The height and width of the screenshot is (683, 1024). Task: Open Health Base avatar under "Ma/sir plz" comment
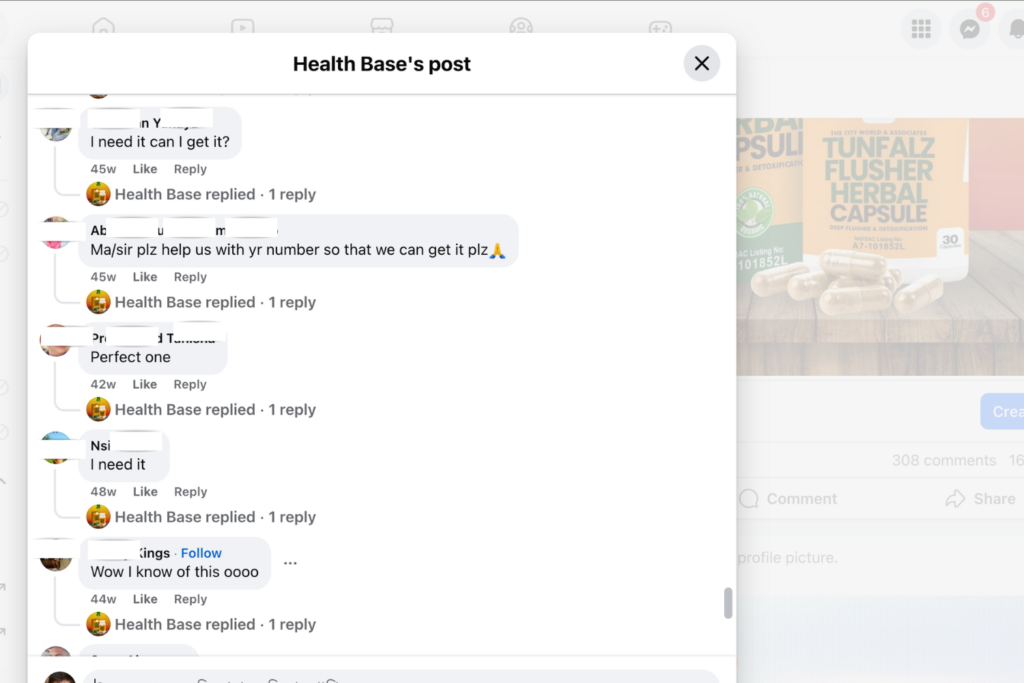coord(98,302)
